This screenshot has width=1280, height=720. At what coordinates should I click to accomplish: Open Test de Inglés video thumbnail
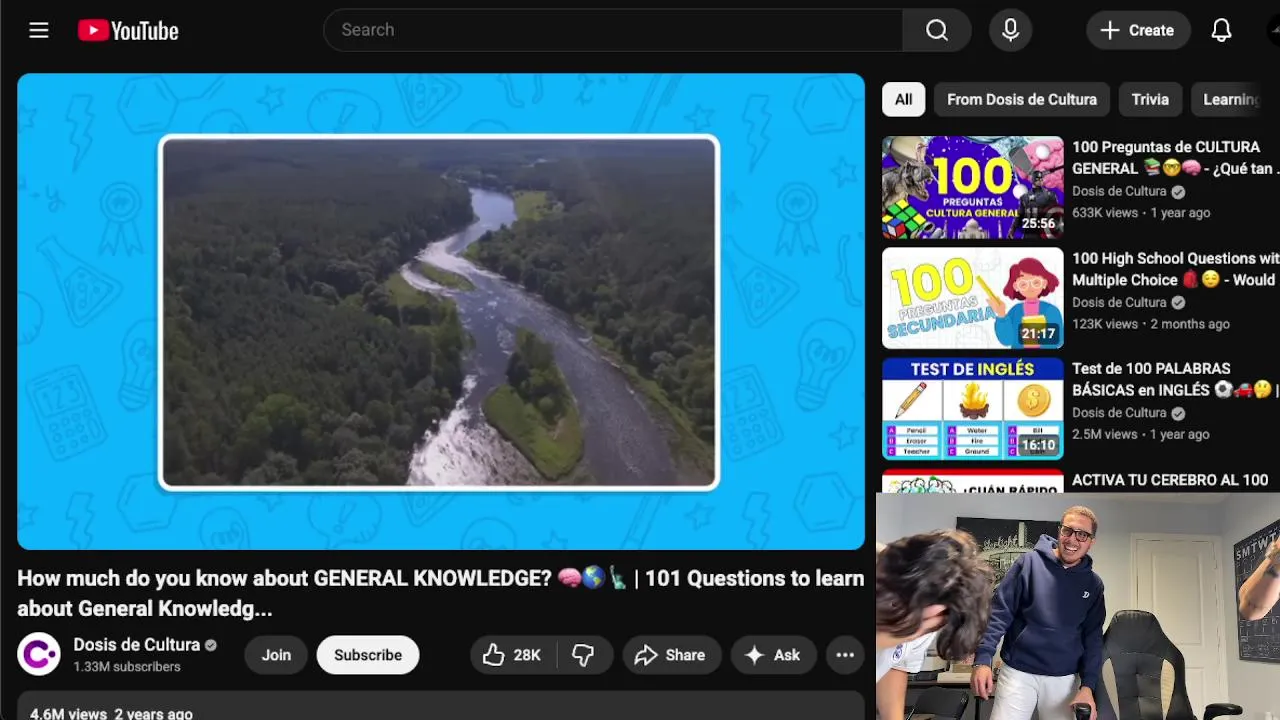point(973,409)
